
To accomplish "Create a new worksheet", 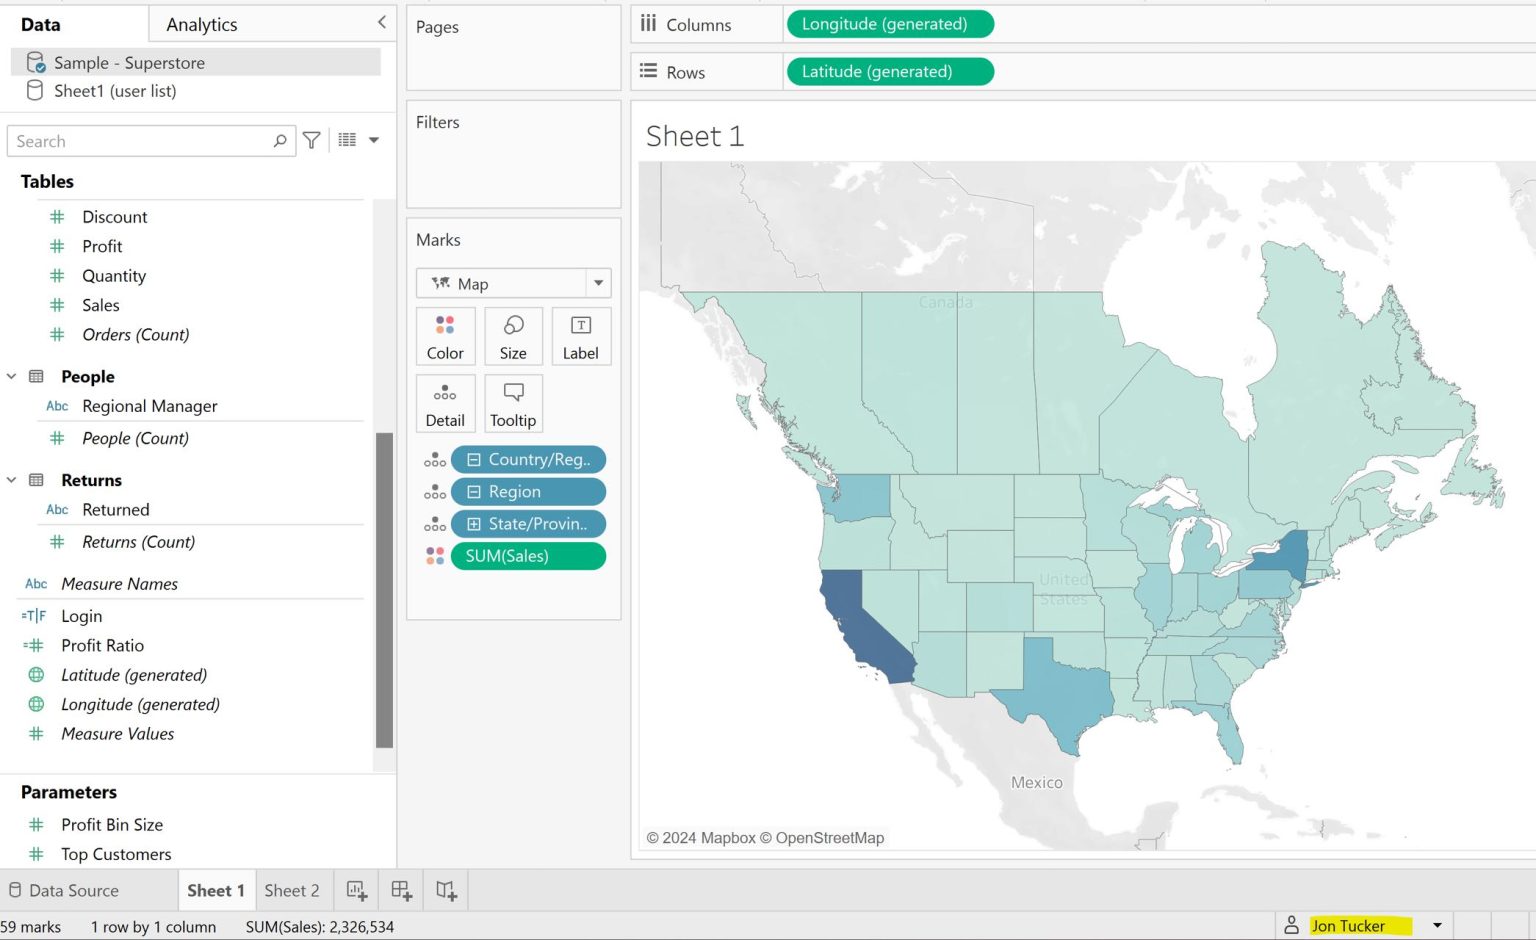I will coord(355,889).
